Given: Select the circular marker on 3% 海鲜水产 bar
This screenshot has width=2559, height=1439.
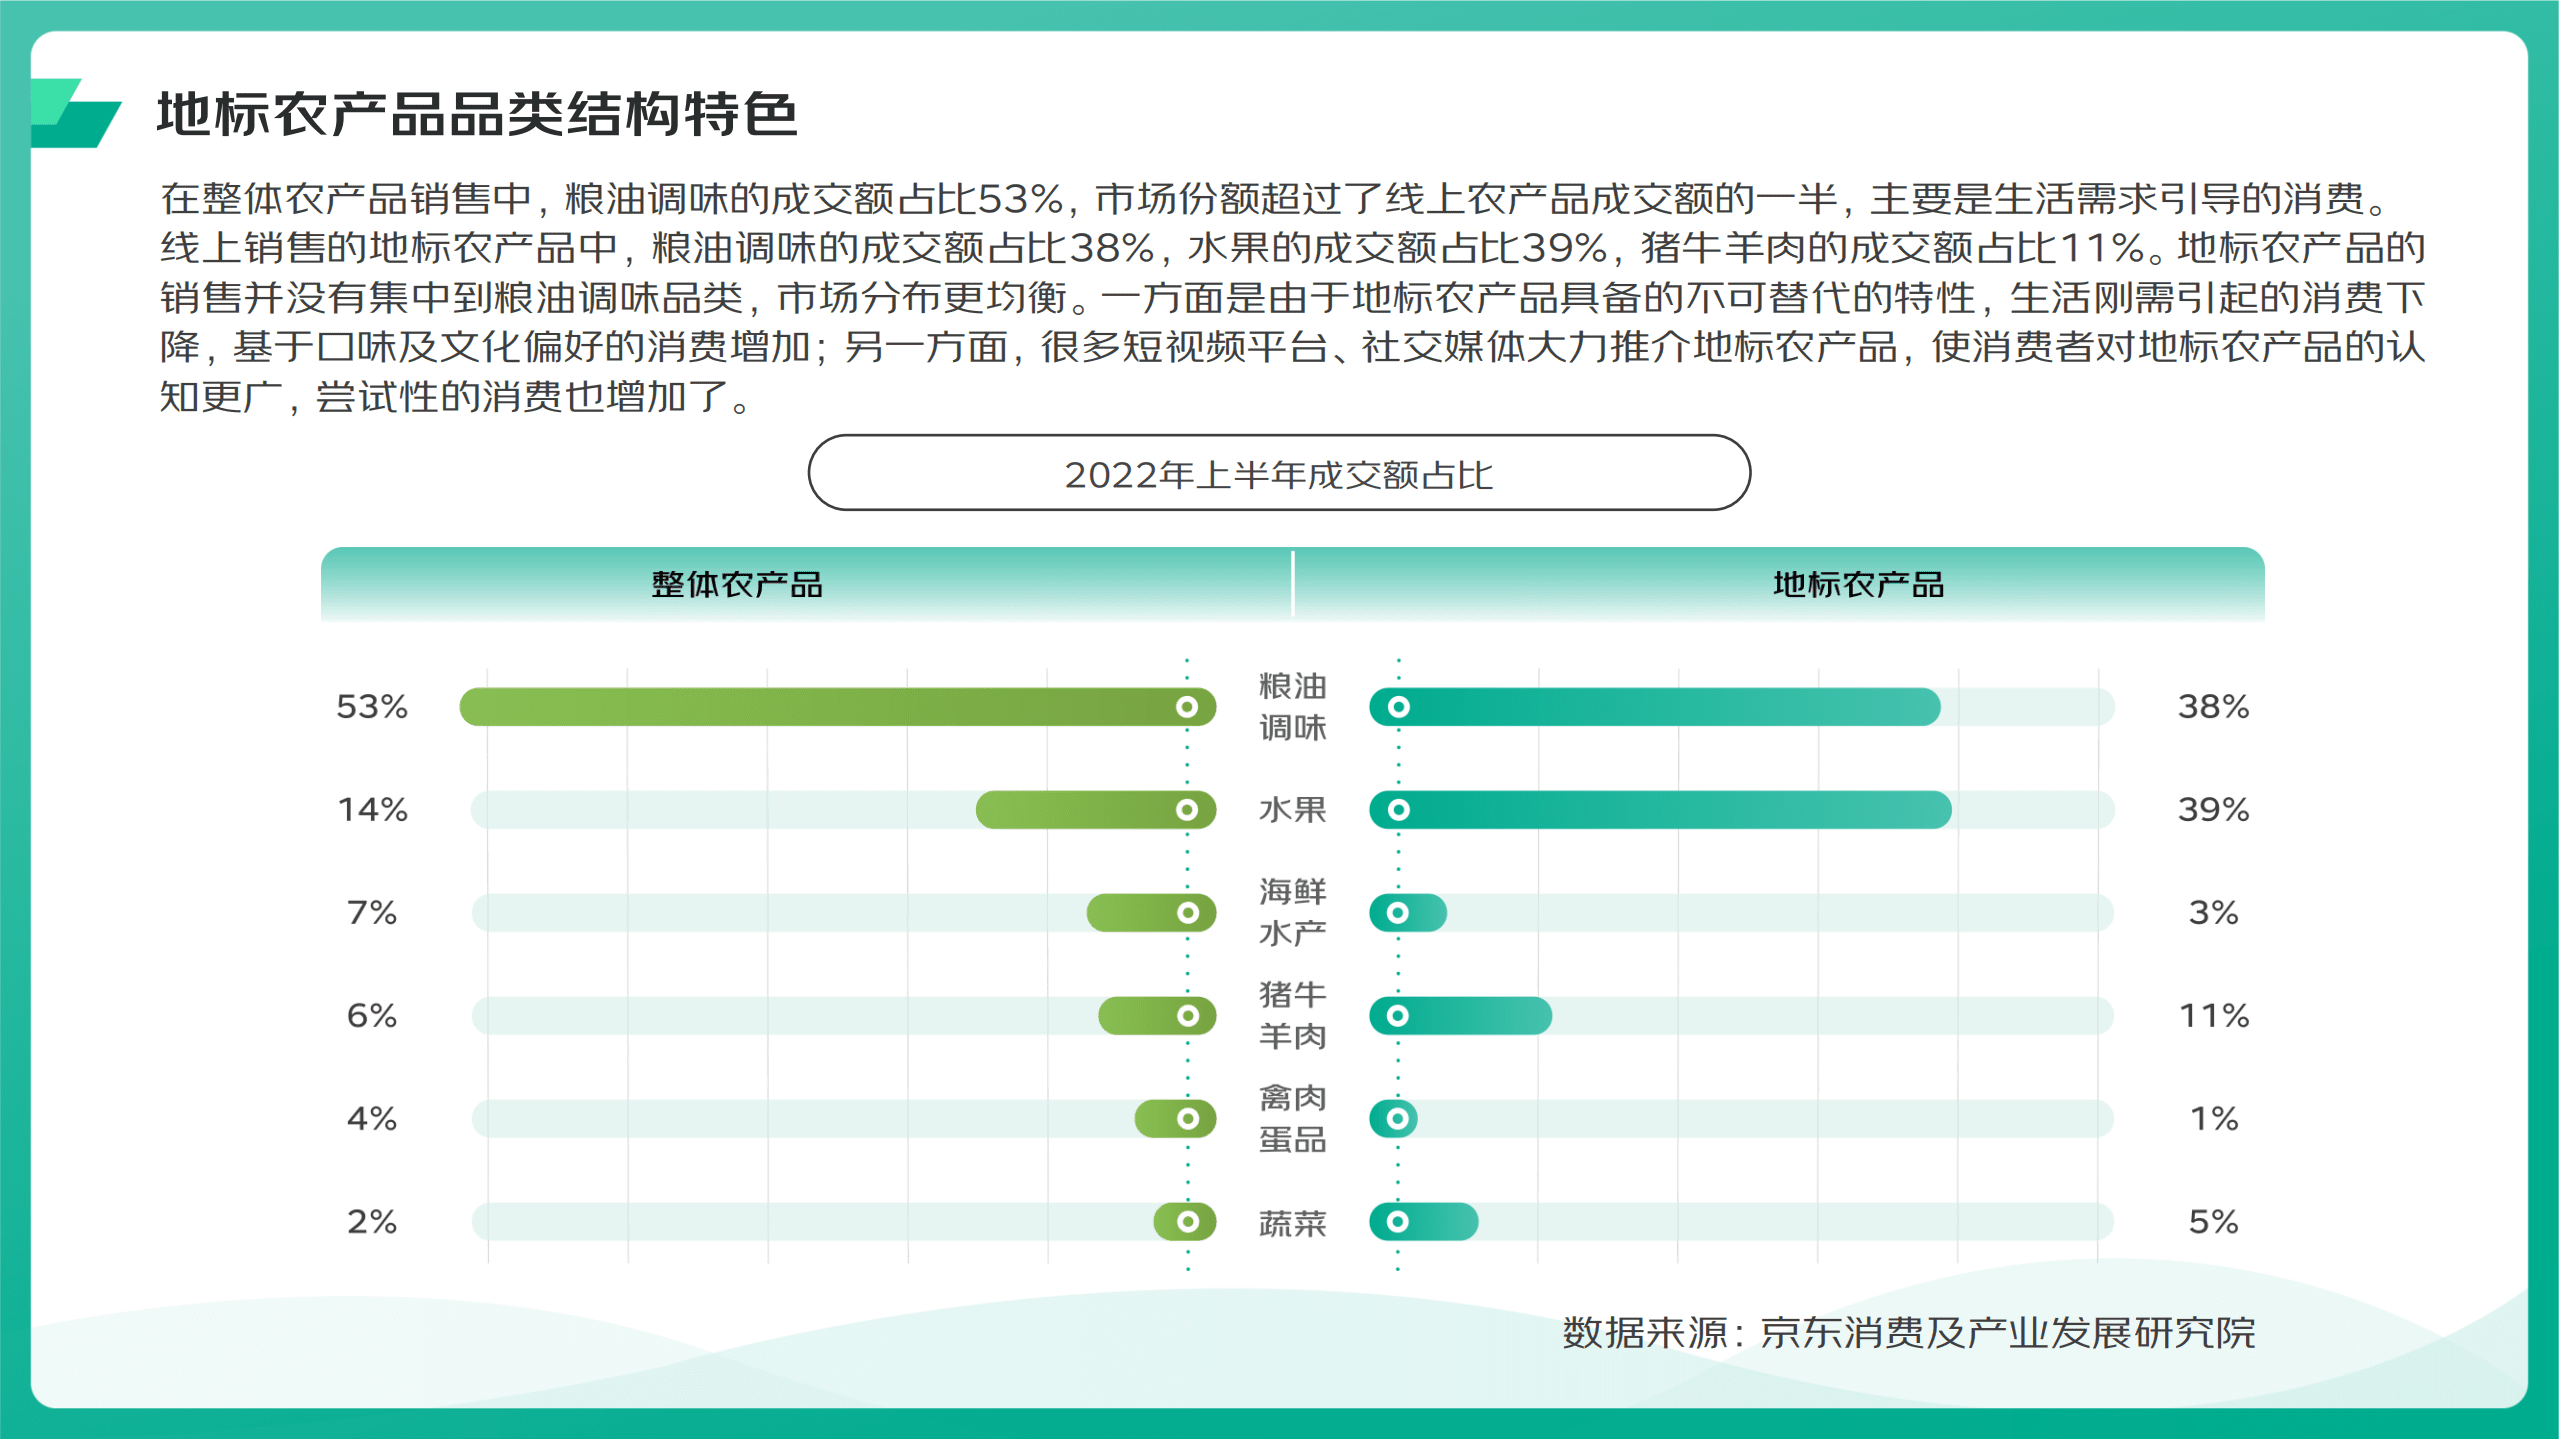Looking at the screenshot, I should click(x=1397, y=913).
